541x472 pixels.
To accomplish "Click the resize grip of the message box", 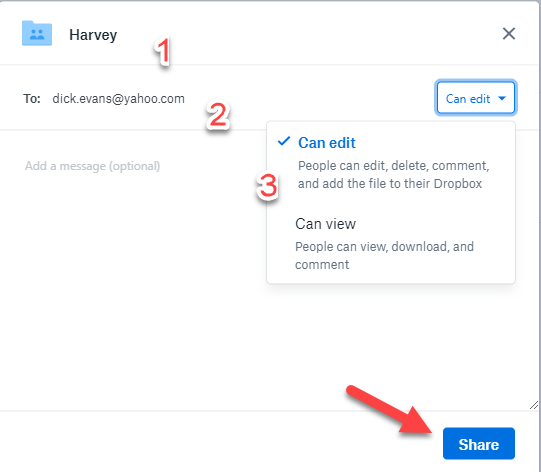I will pyautogui.click(x=534, y=405).
